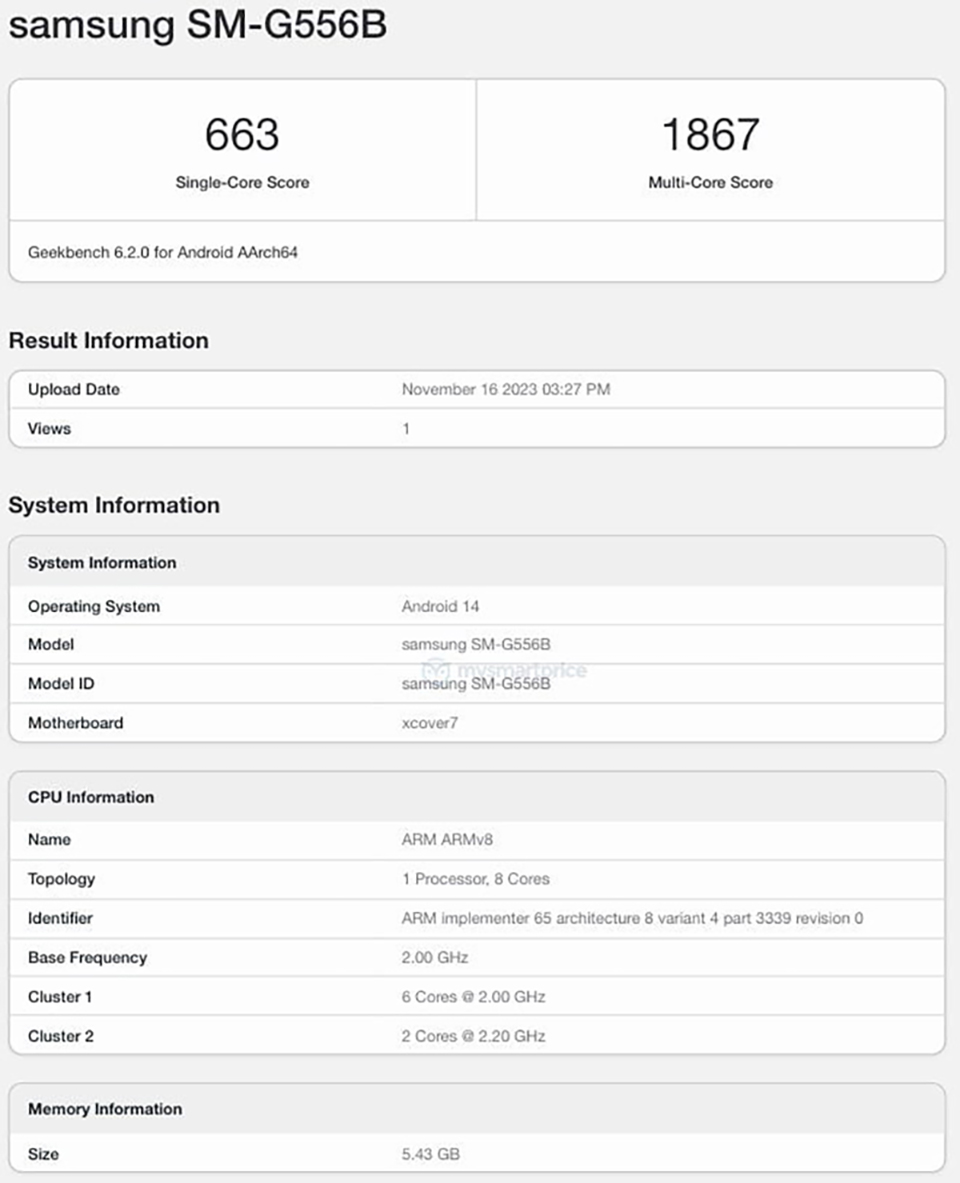
Task: Select the 1867 multi-core score value
Action: [710, 134]
